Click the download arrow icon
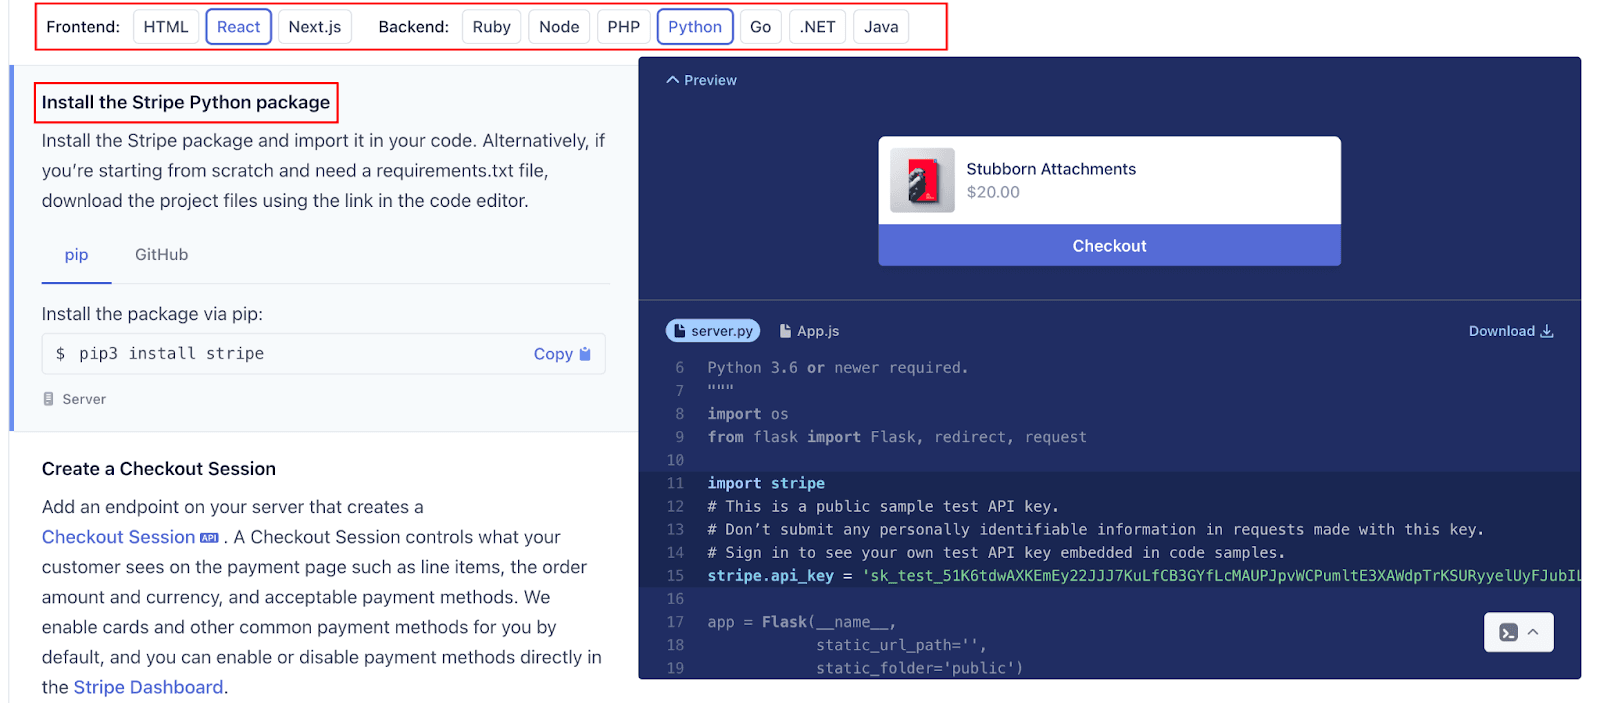This screenshot has height=703, width=1600. coord(1547,331)
